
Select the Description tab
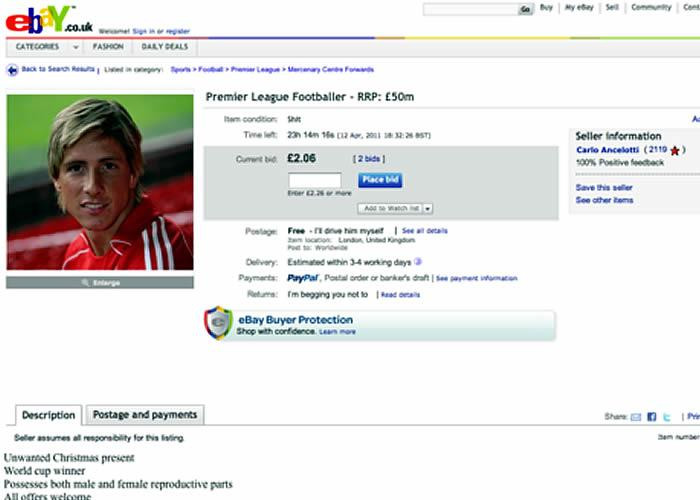coord(48,415)
